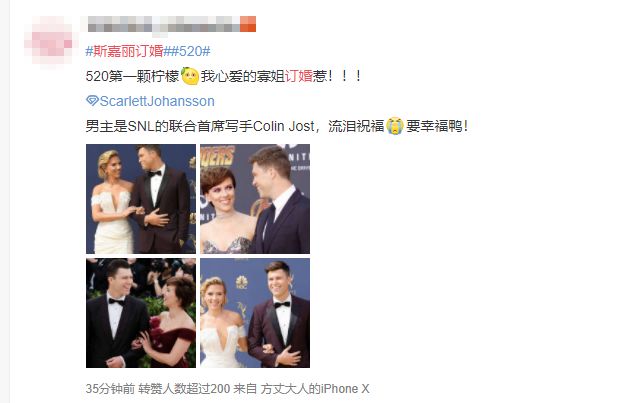Open the bottom-left photo with red dress
The height and width of the screenshot is (403, 634).
tap(141, 313)
